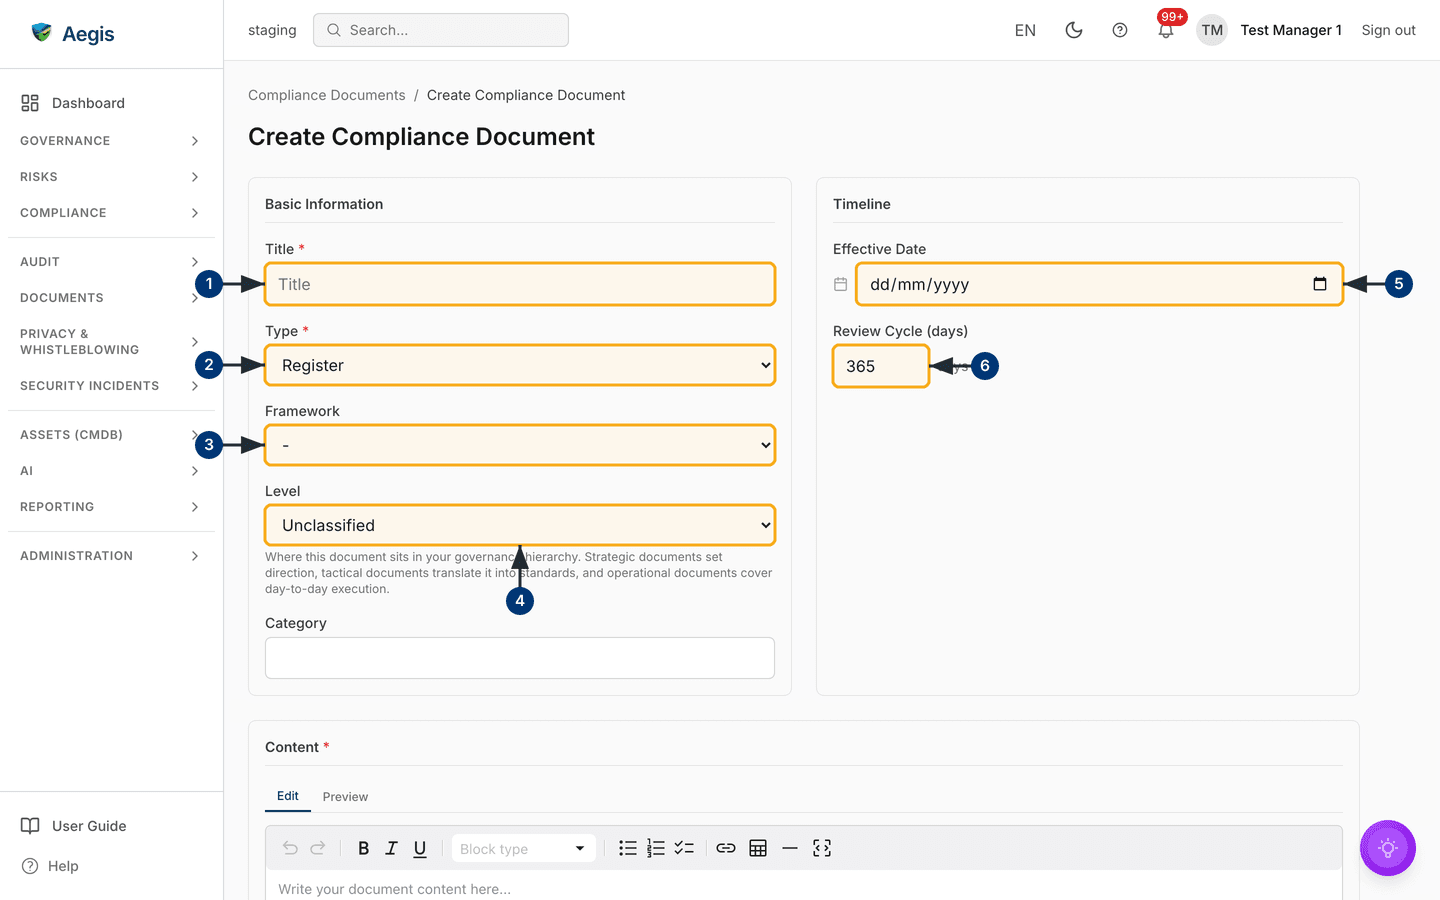Open the Type dropdown showing Register

tap(520, 365)
